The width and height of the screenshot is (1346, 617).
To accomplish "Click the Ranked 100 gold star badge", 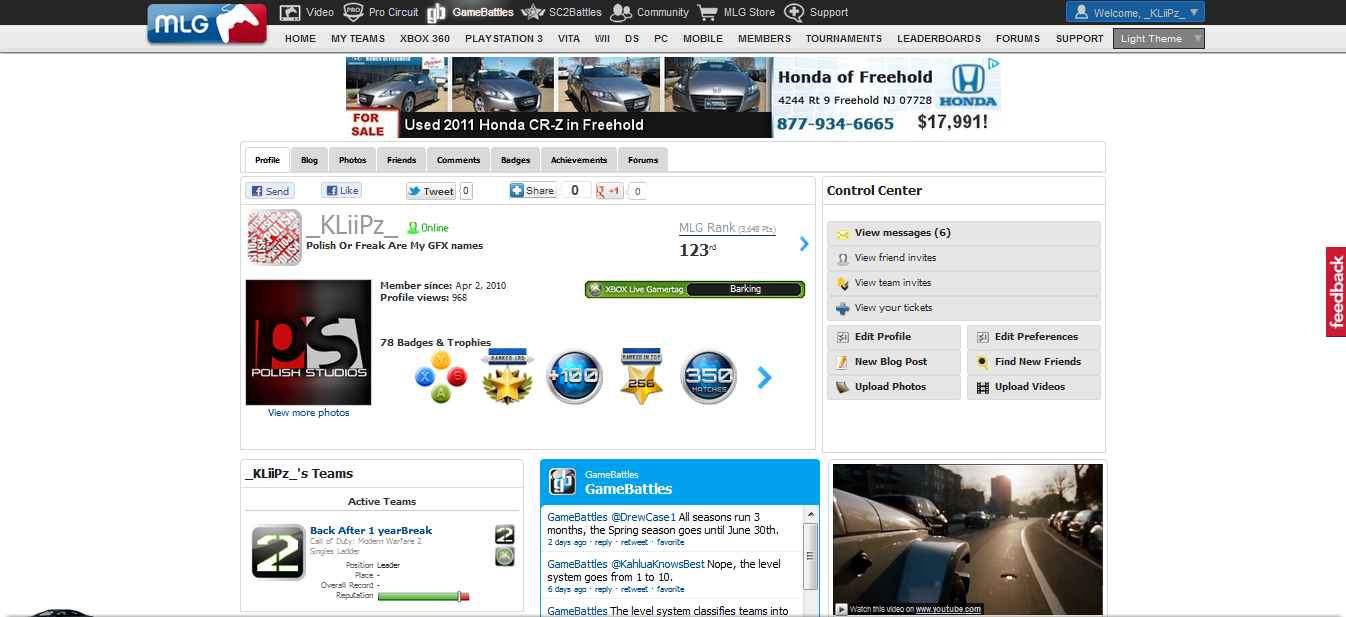I will (508, 377).
